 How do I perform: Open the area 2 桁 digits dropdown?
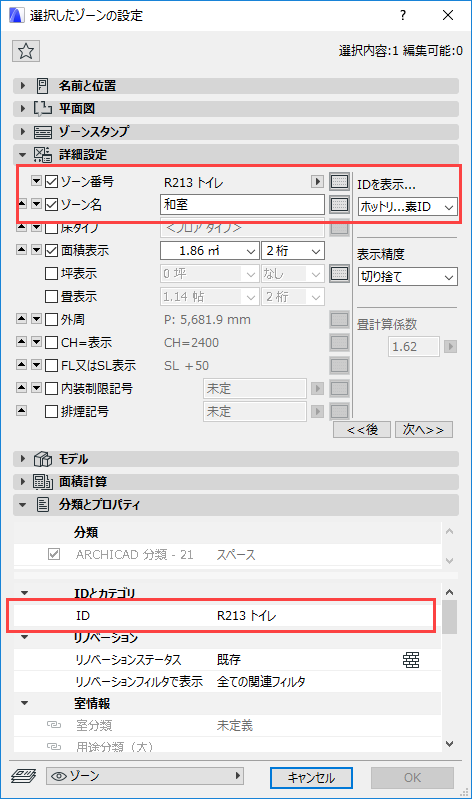pyautogui.click(x=293, y=251)
